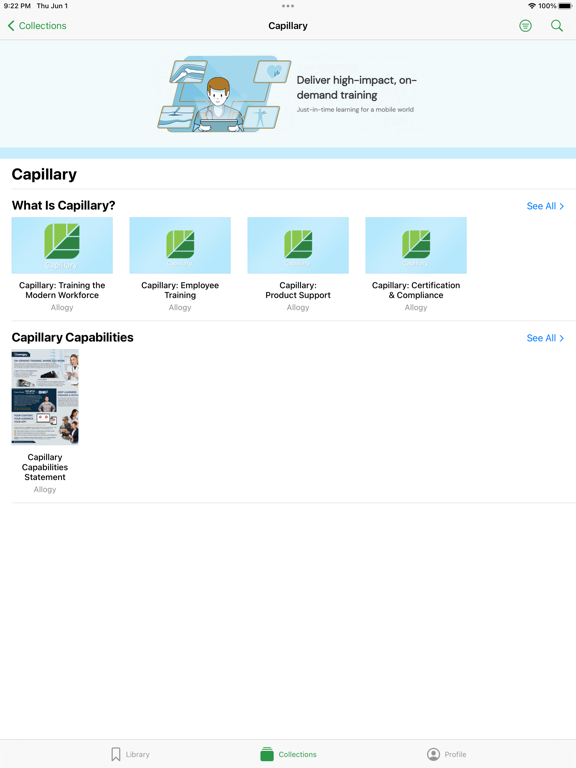Viewport: 576px width, 768px height.
Task: See All in Capillary Capabilities
Action: [545, 338]
